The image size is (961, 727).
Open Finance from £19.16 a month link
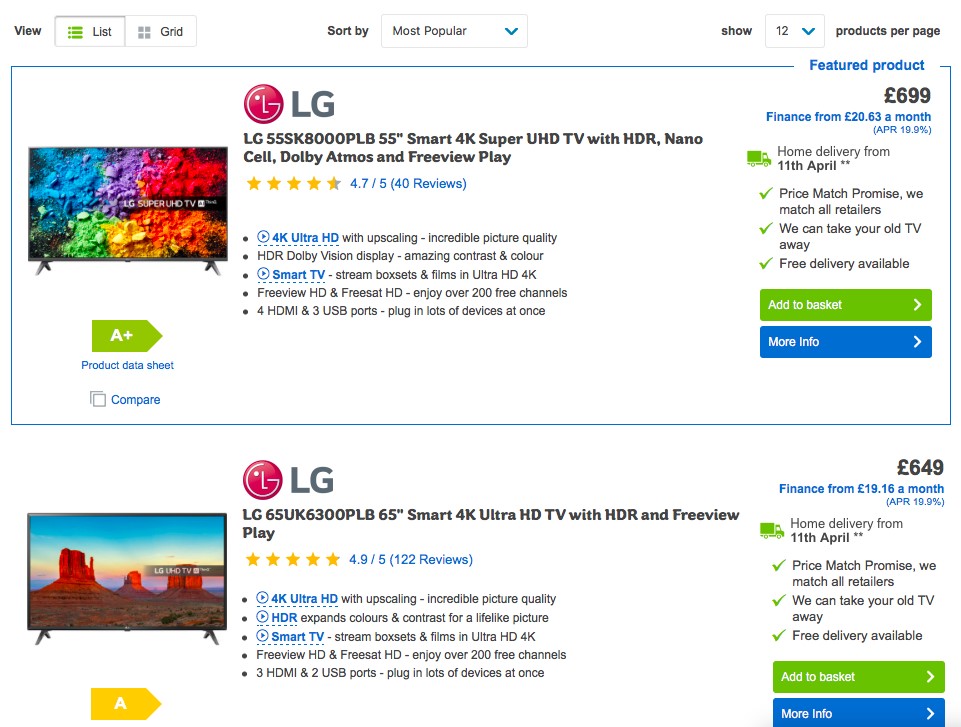[x=861, y=489]
